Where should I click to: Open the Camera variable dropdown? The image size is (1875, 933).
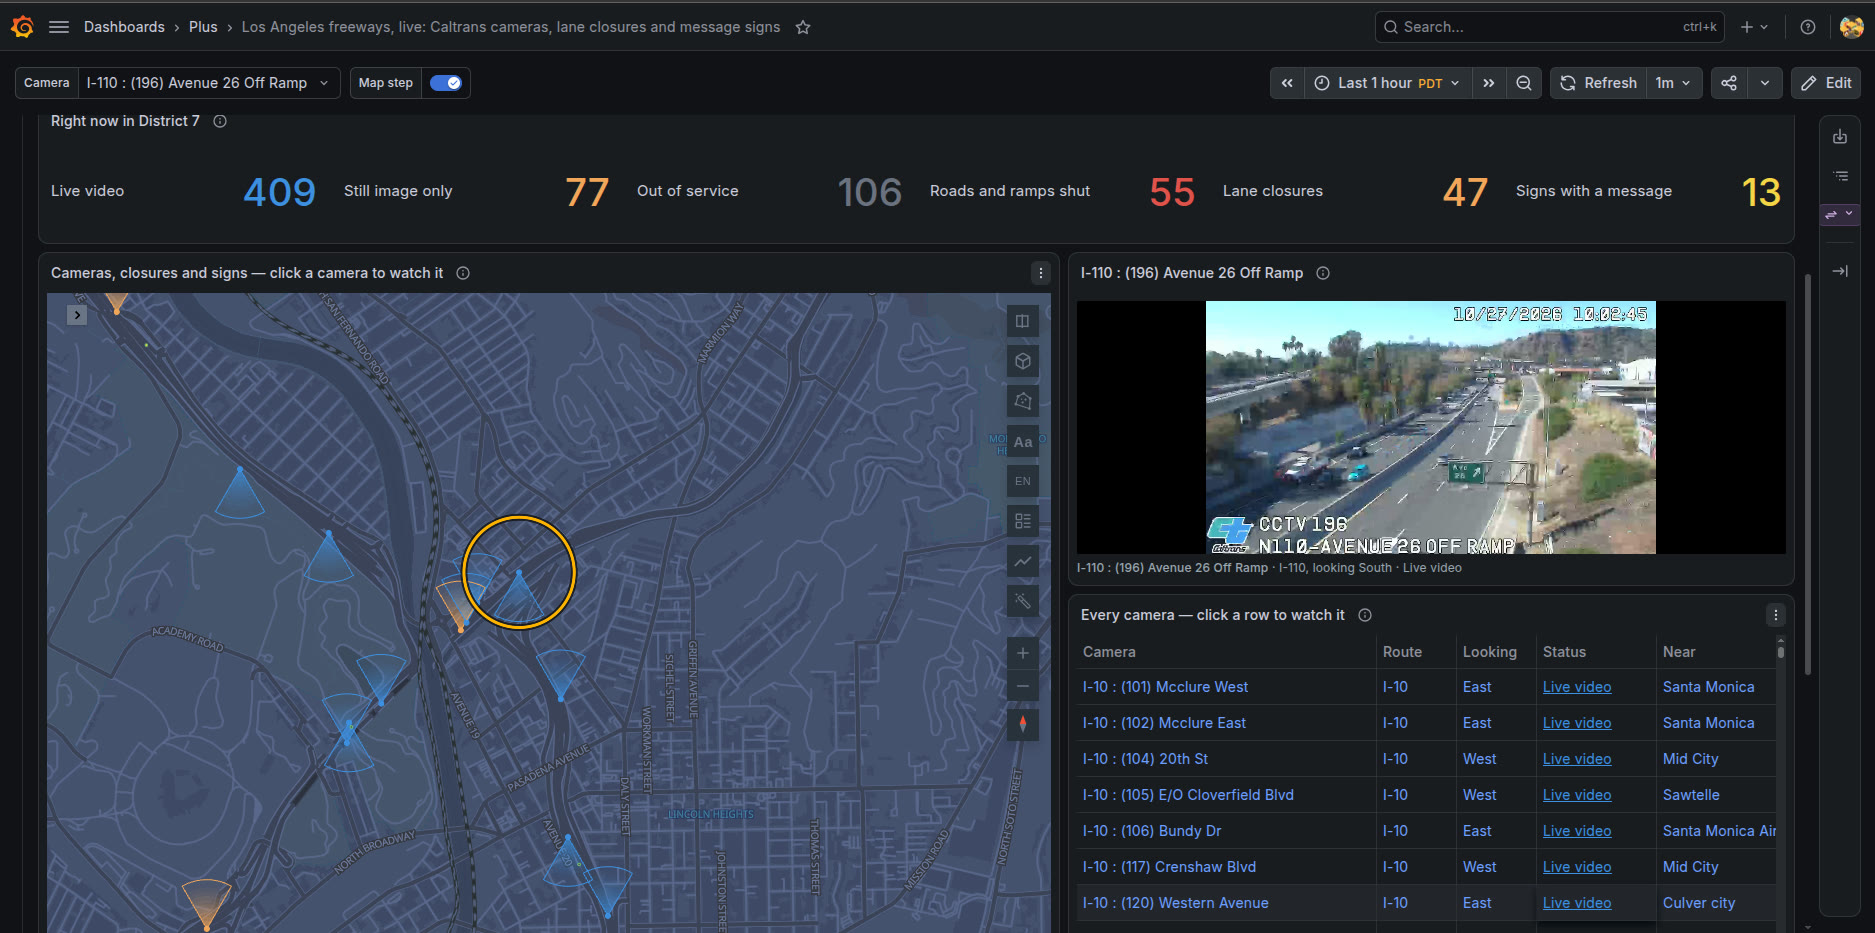(208, 83)
